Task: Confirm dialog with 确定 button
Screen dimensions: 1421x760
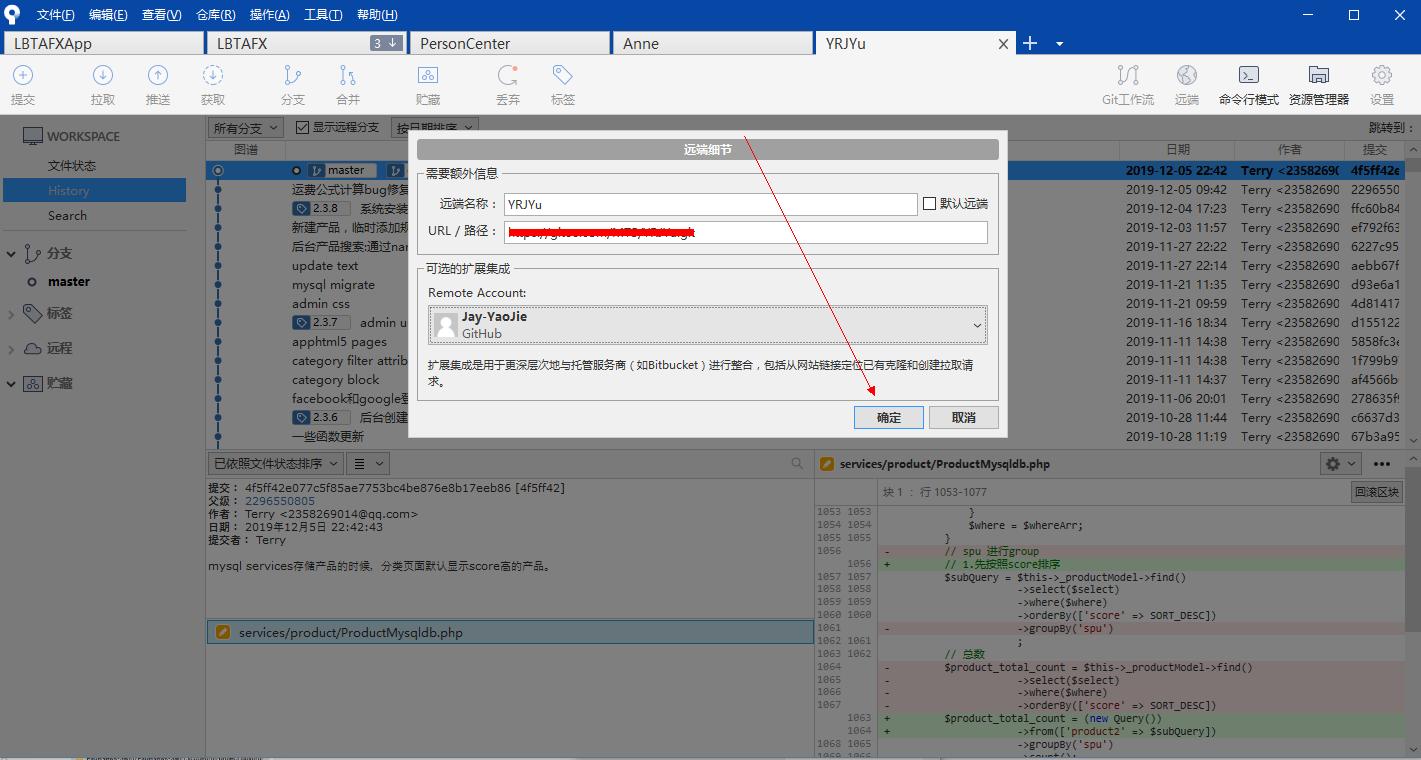Action: pos(889,417)
